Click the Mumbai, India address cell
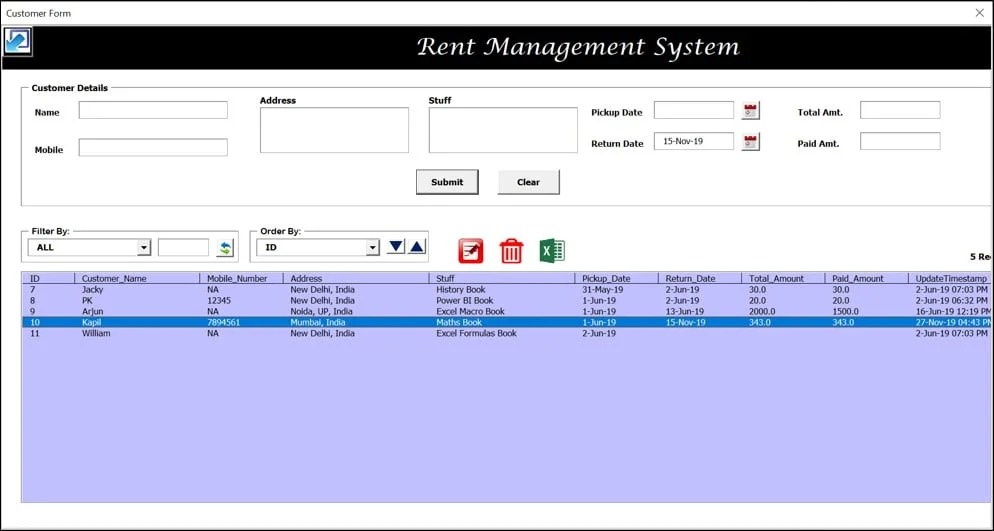This screenshot has height=531, width=994. 318,322
